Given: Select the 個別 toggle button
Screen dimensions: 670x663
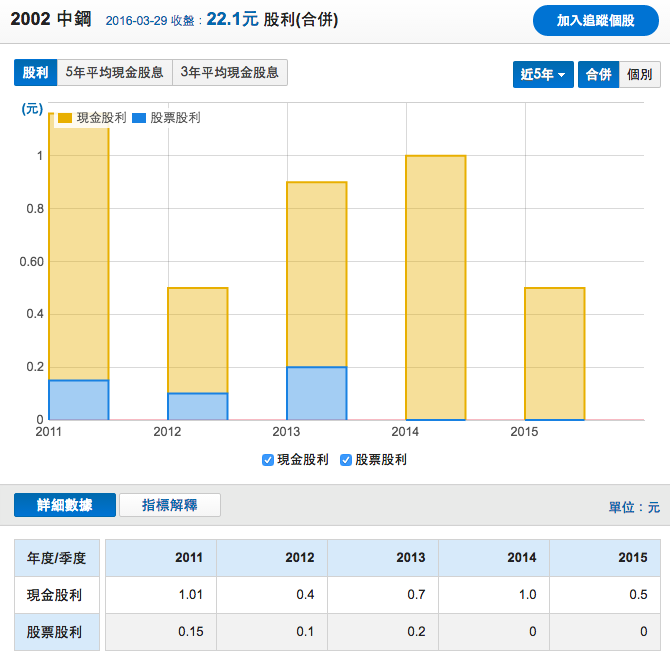Looking at the screenshot, I should (640, 75).
